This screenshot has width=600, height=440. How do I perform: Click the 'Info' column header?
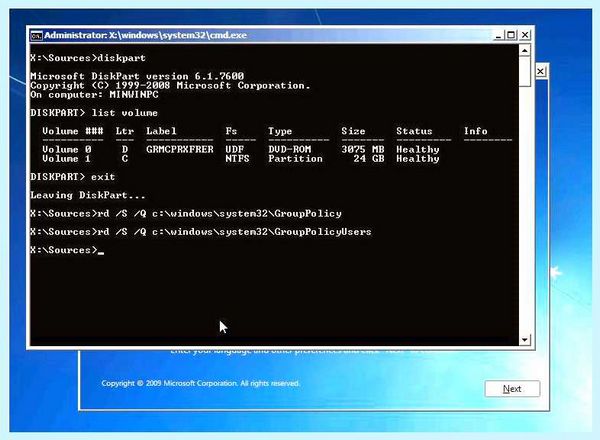pos(476,131)
